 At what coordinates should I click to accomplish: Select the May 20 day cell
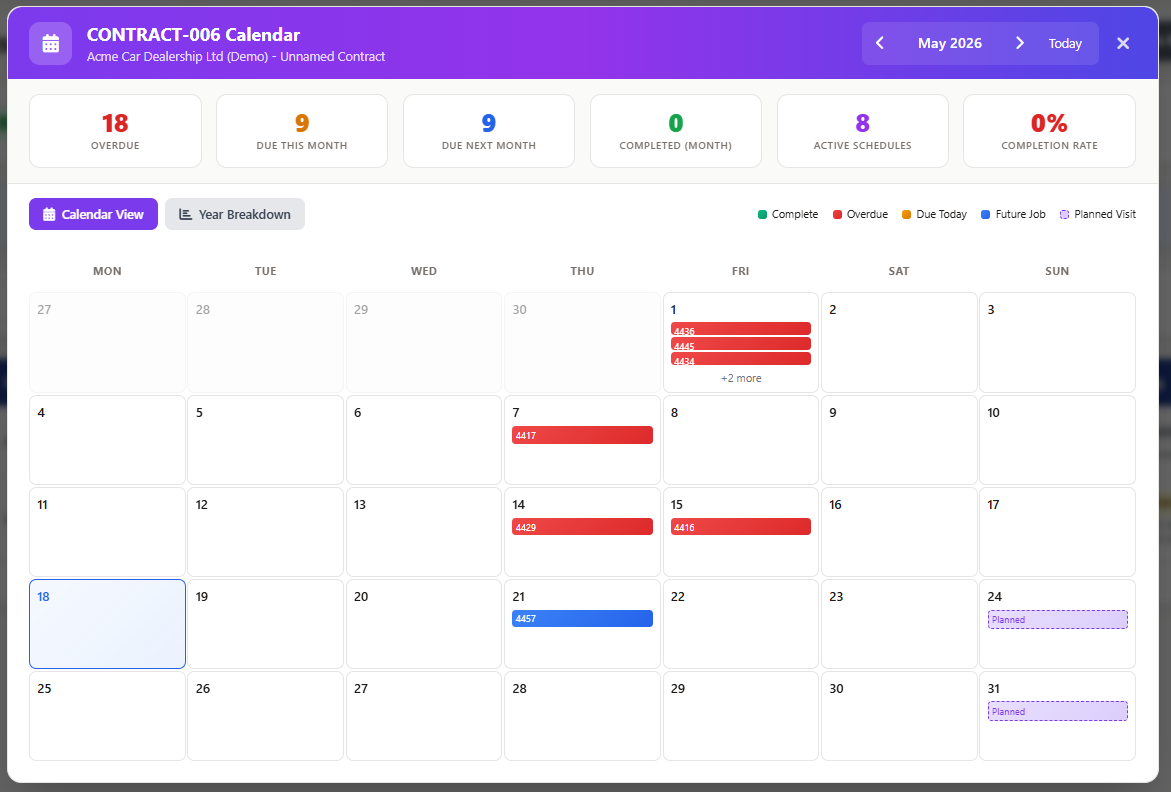click(x=423, y=624)
